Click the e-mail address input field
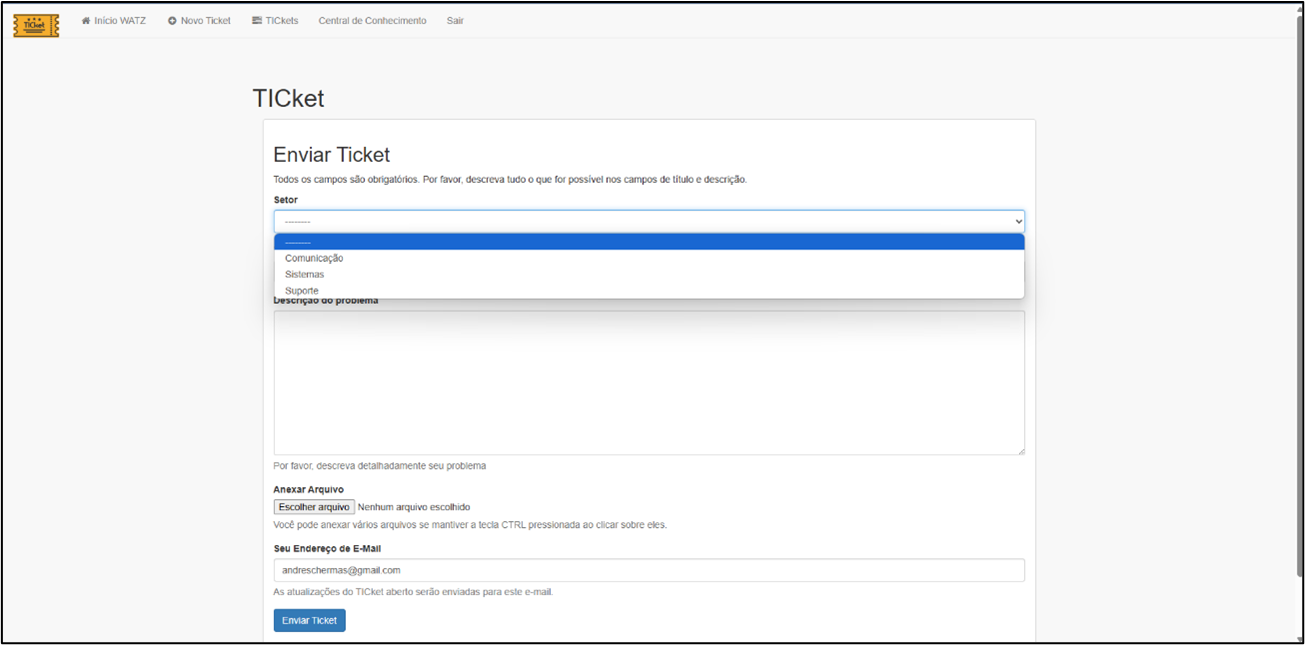Screen dimensions: 1305x645 coord(649,570)
